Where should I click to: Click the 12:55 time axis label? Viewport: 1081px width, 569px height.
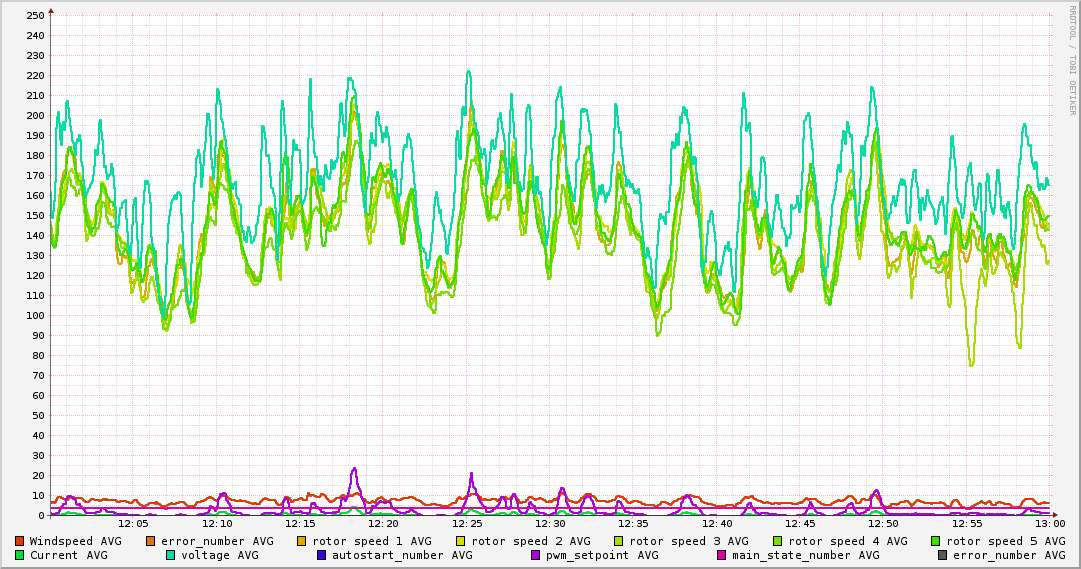967,524
